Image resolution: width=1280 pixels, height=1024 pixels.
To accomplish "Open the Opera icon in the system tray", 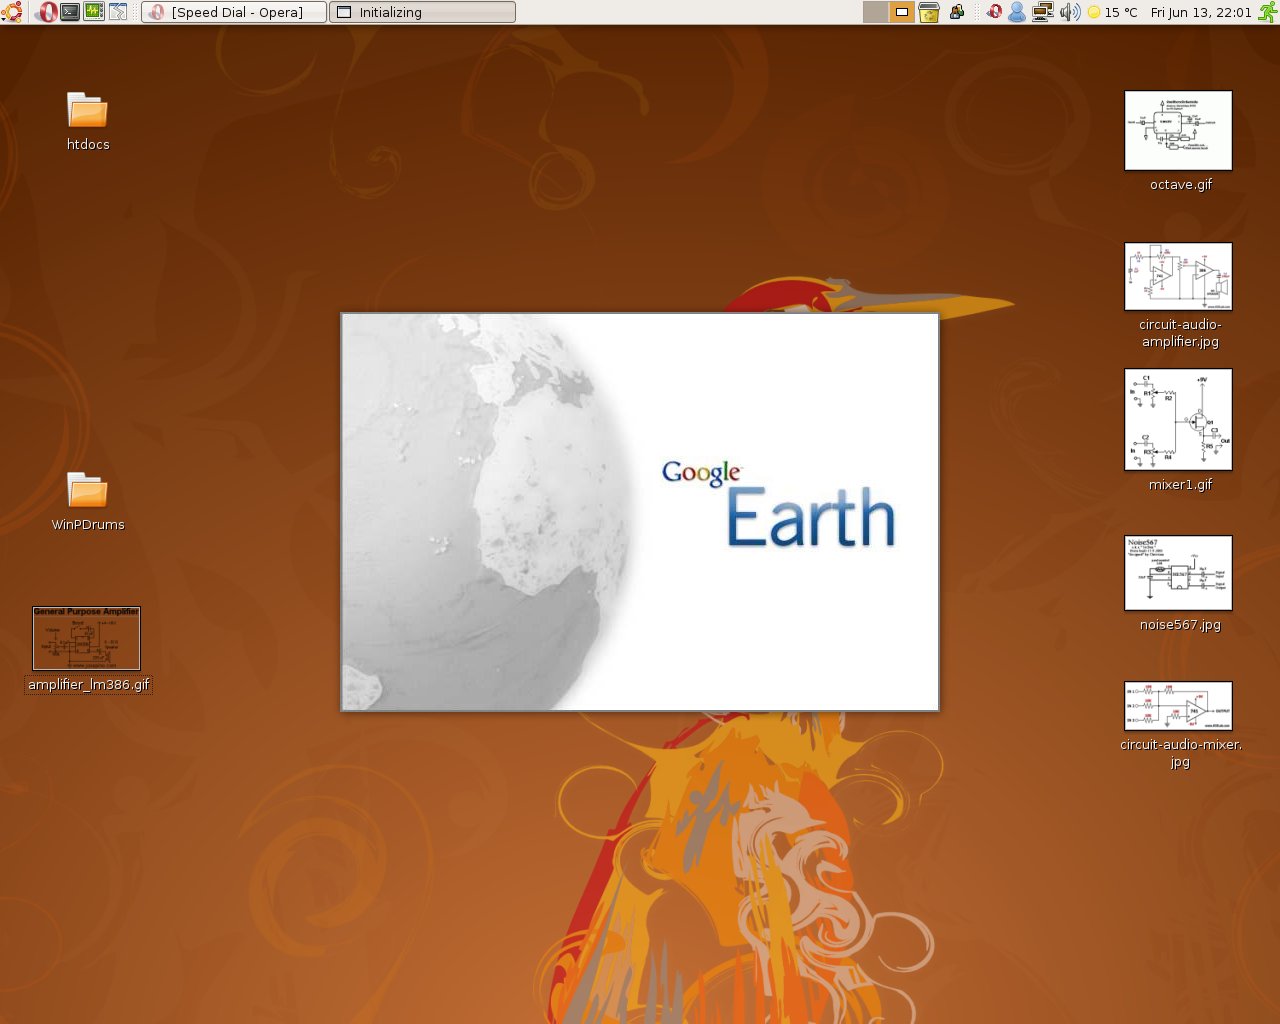I will (x=994, y=13).
